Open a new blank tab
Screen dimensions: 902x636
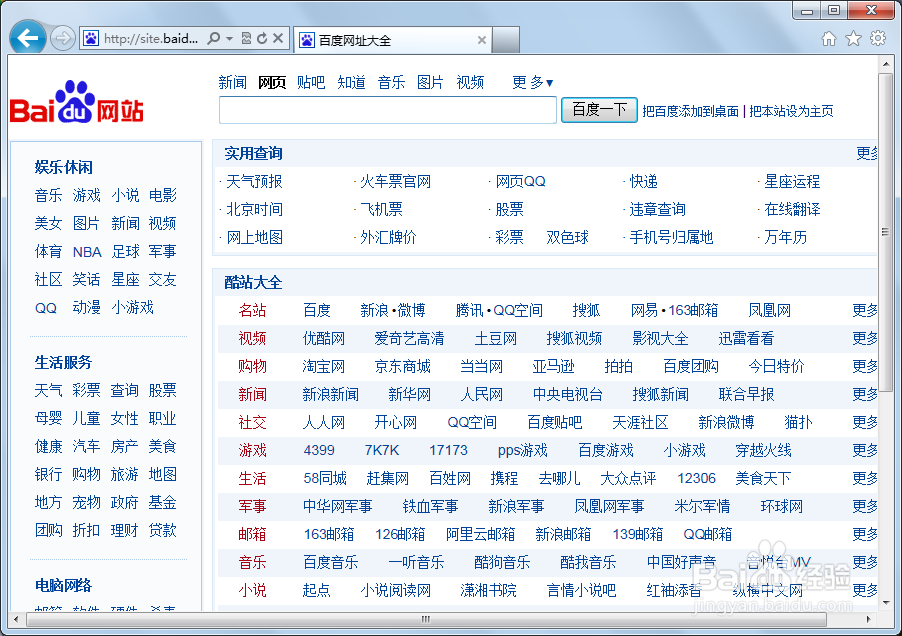[506, 40]
